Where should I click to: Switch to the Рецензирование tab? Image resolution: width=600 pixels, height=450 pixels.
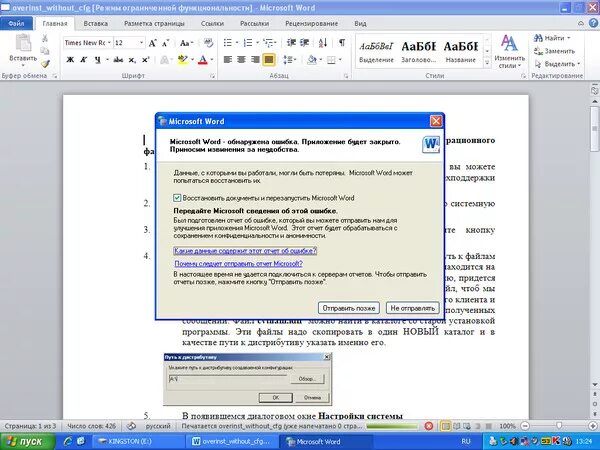click(x=311, y=23)
